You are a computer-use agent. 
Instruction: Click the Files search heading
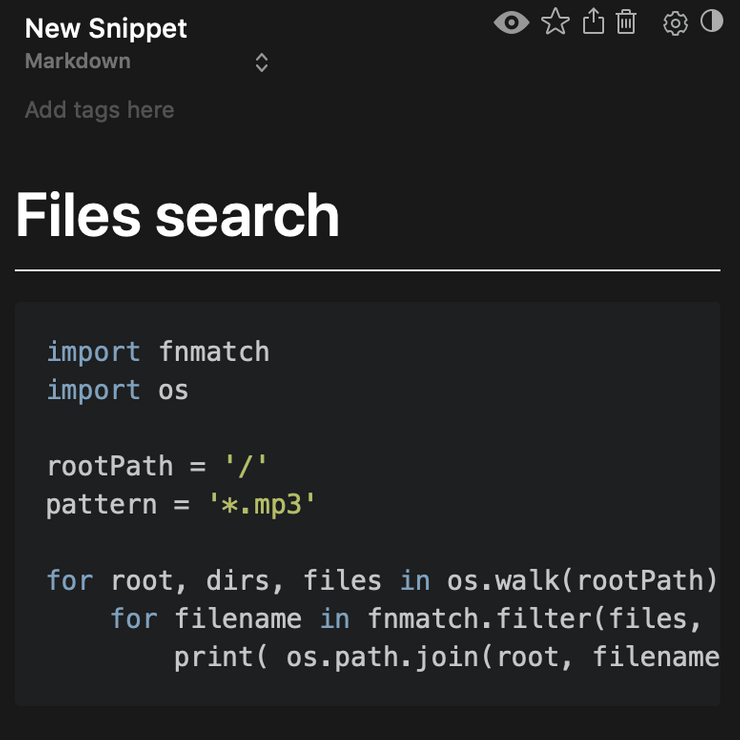(x=177, y=215)
